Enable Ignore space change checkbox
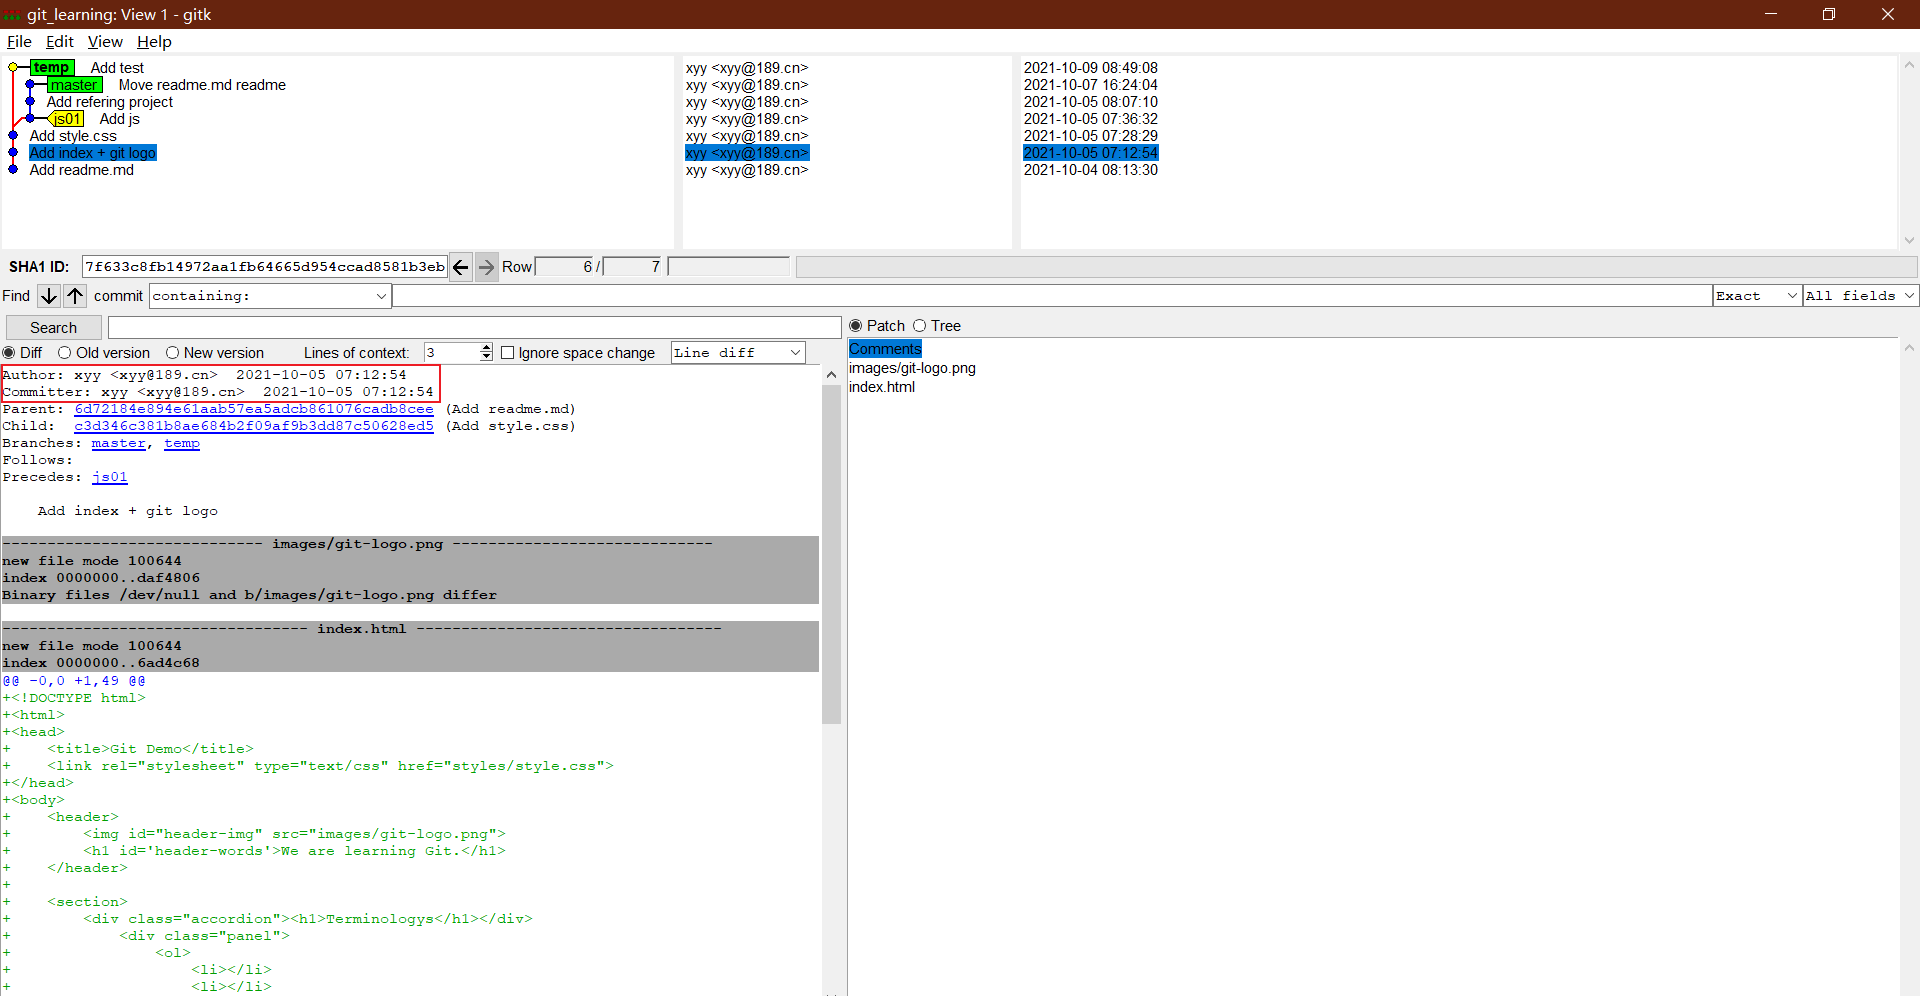 [x=507, y=353]
